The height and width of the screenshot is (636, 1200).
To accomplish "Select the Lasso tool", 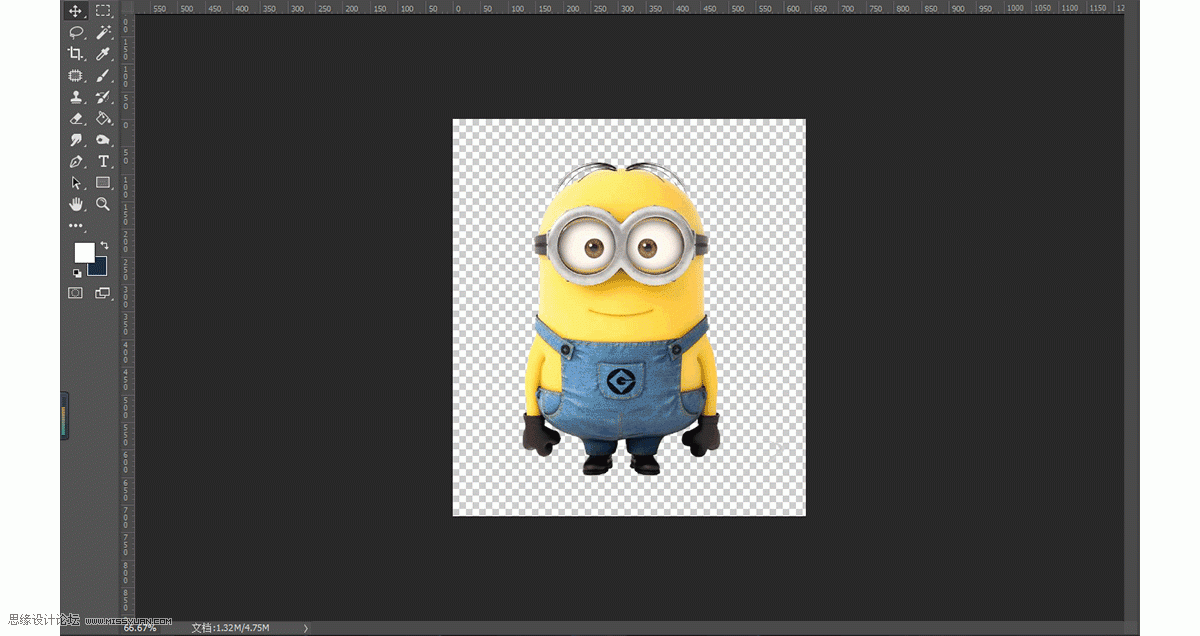I will 76,32.
